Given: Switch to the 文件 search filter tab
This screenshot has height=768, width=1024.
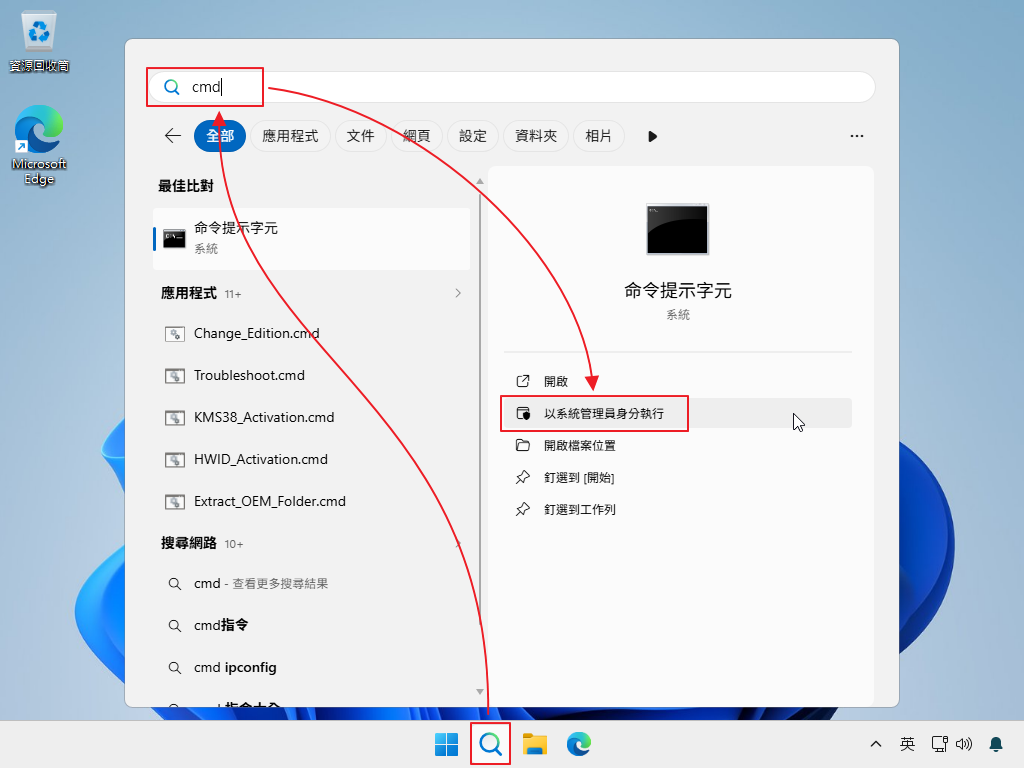Looking at the screenshot, I should click(360, 136).
